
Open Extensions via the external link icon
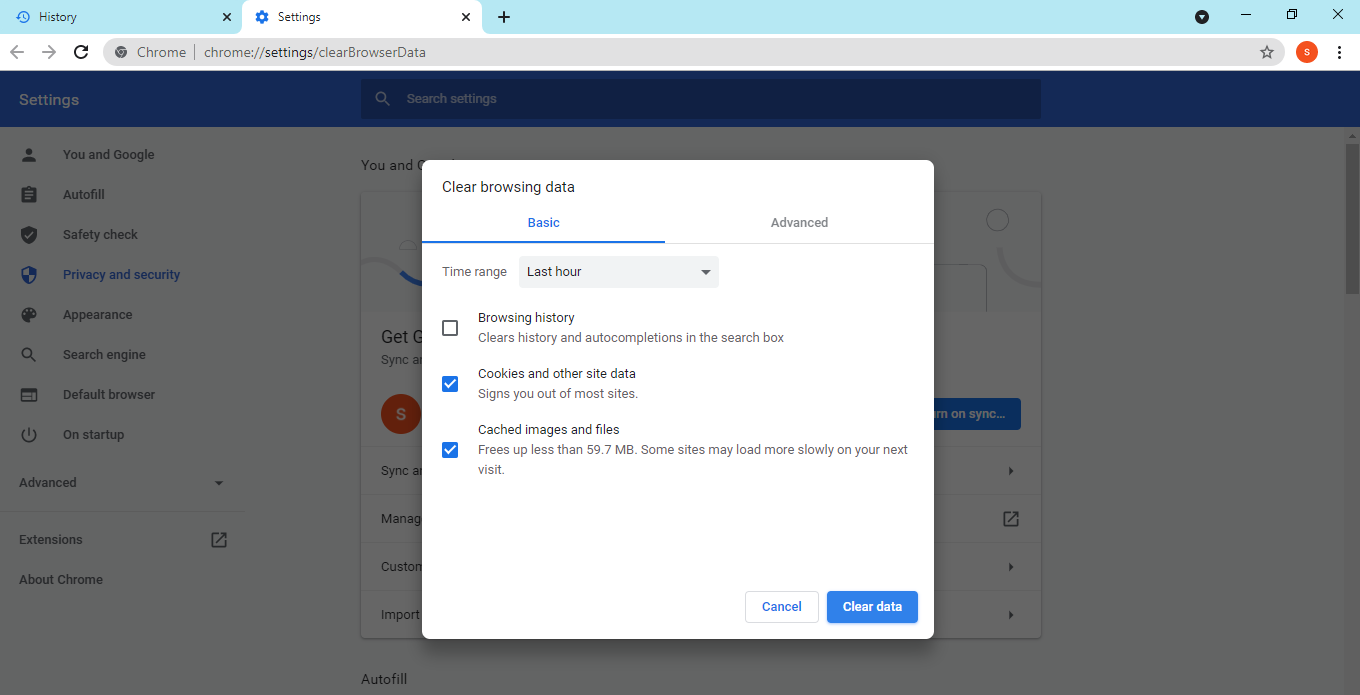pyautogui.click(x=218, y=539)
